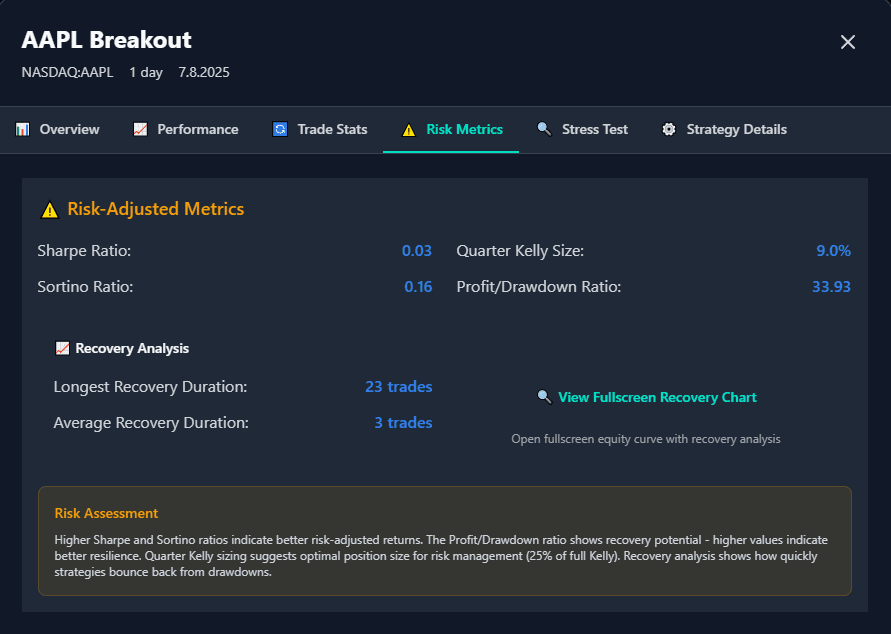Image resolution: width=891 pixels, height=634 pixels.
Task: Click the 23 trades value
Action: click(x=398, y=386)
